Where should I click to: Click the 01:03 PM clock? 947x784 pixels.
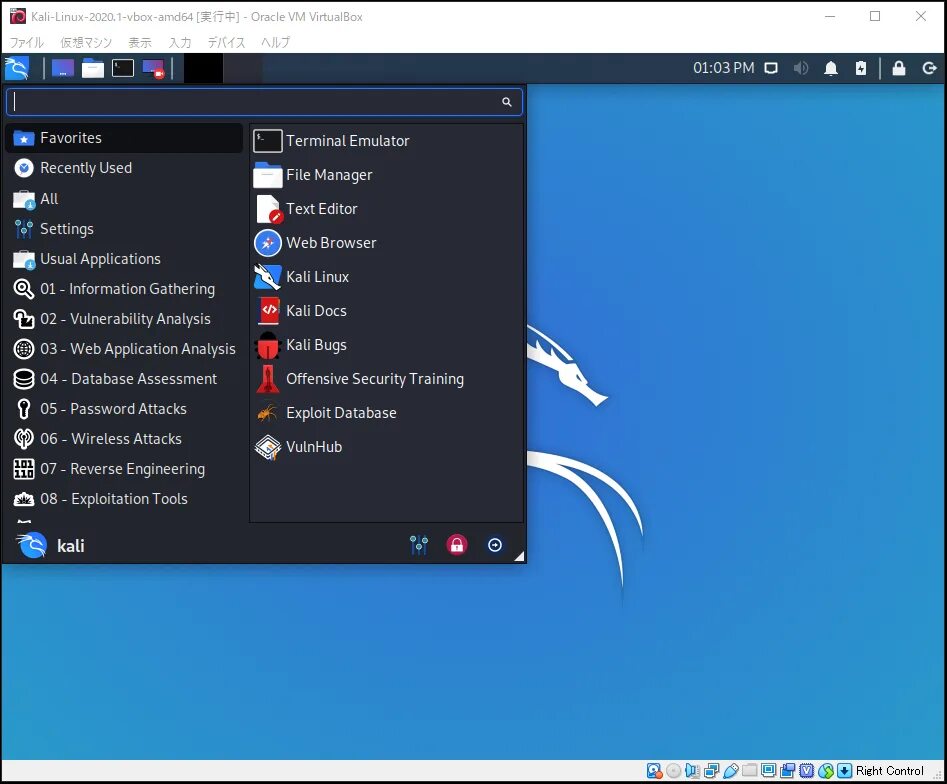[724, 68]
